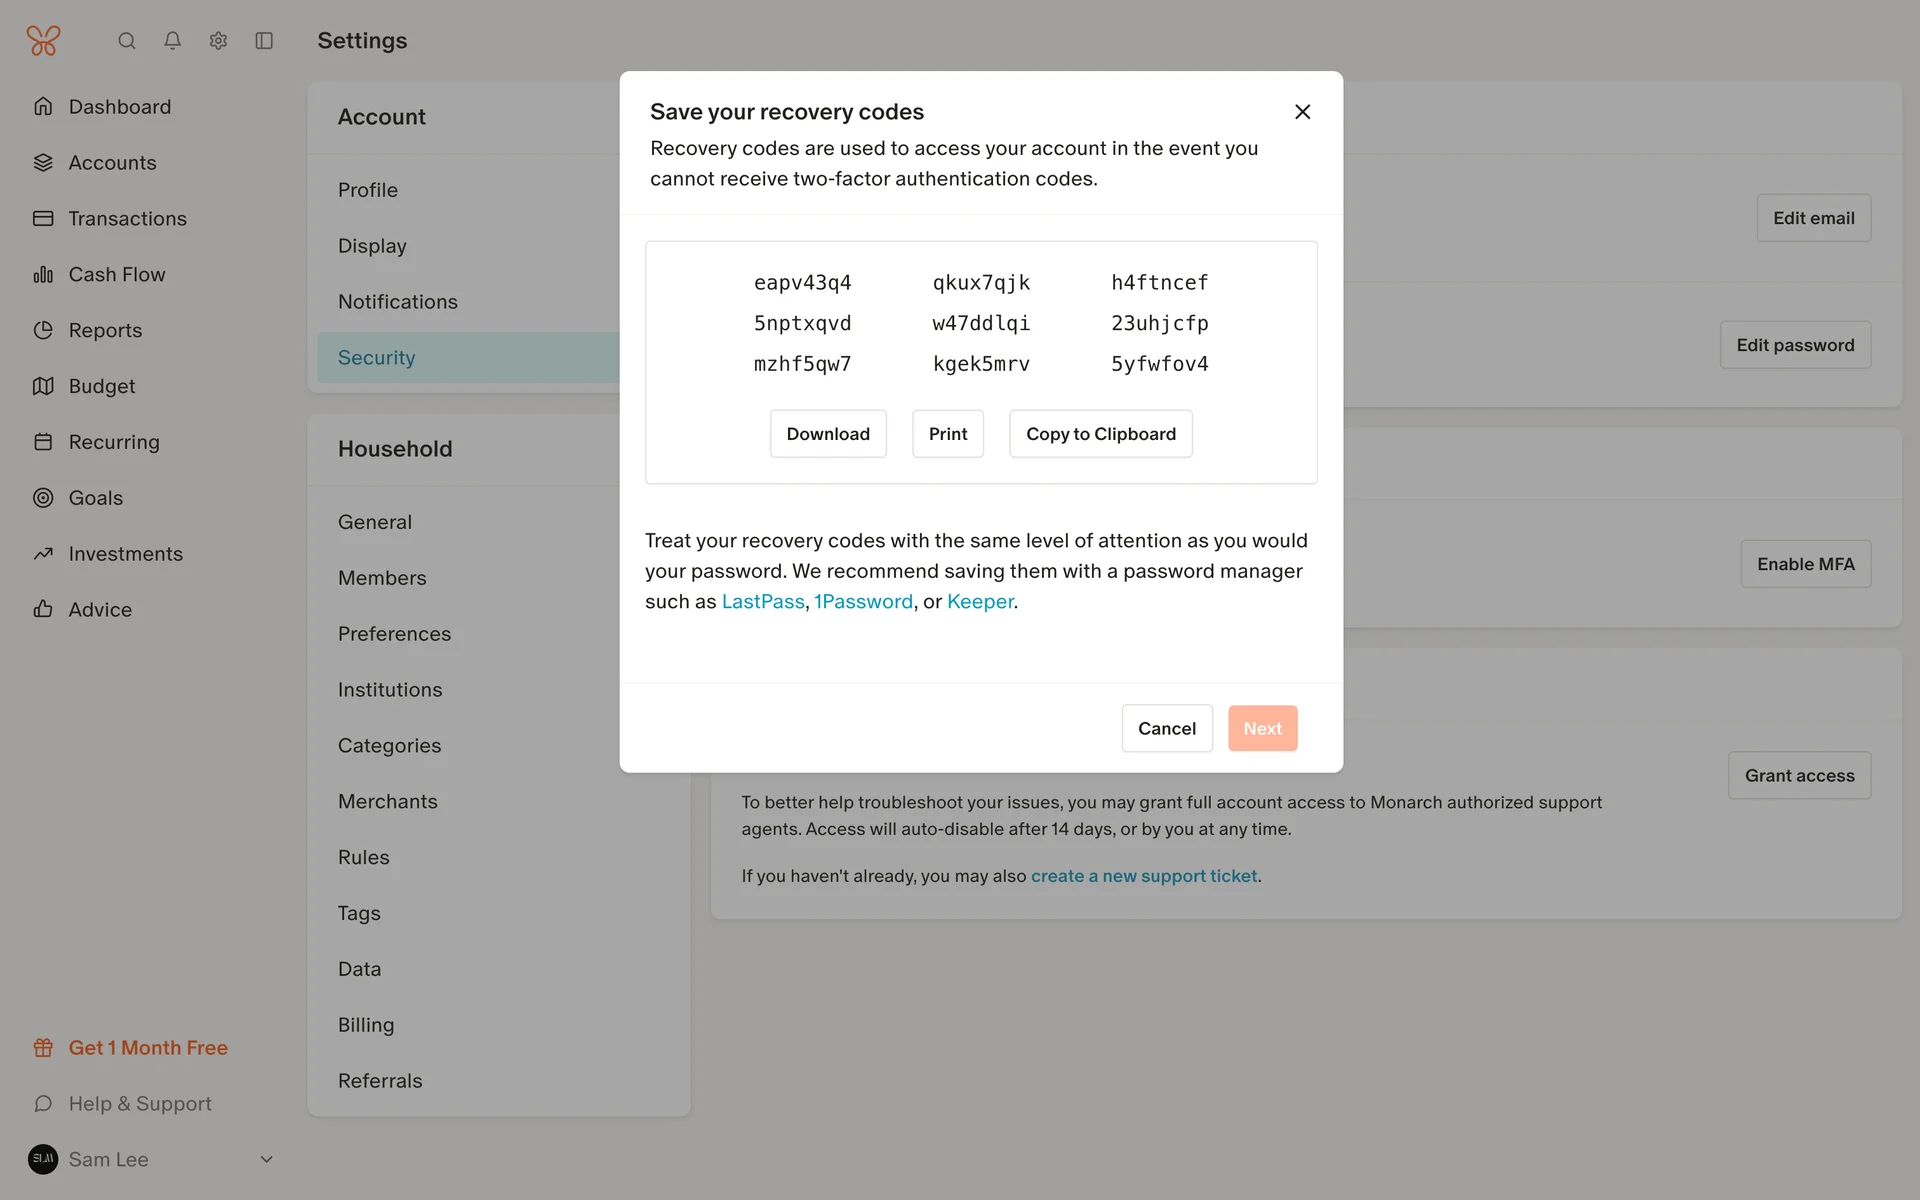Viewport: 1920px width, 1200px height.
Task: Close the recovery codes dialog
Action: click(x=1302, y=112)
